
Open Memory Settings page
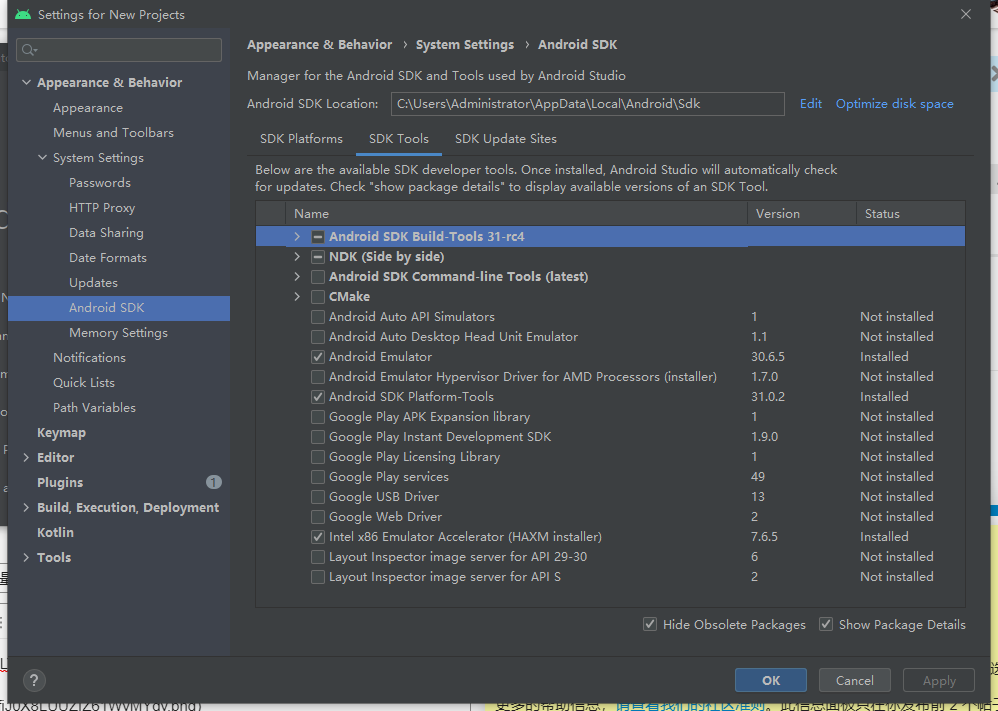118,333
